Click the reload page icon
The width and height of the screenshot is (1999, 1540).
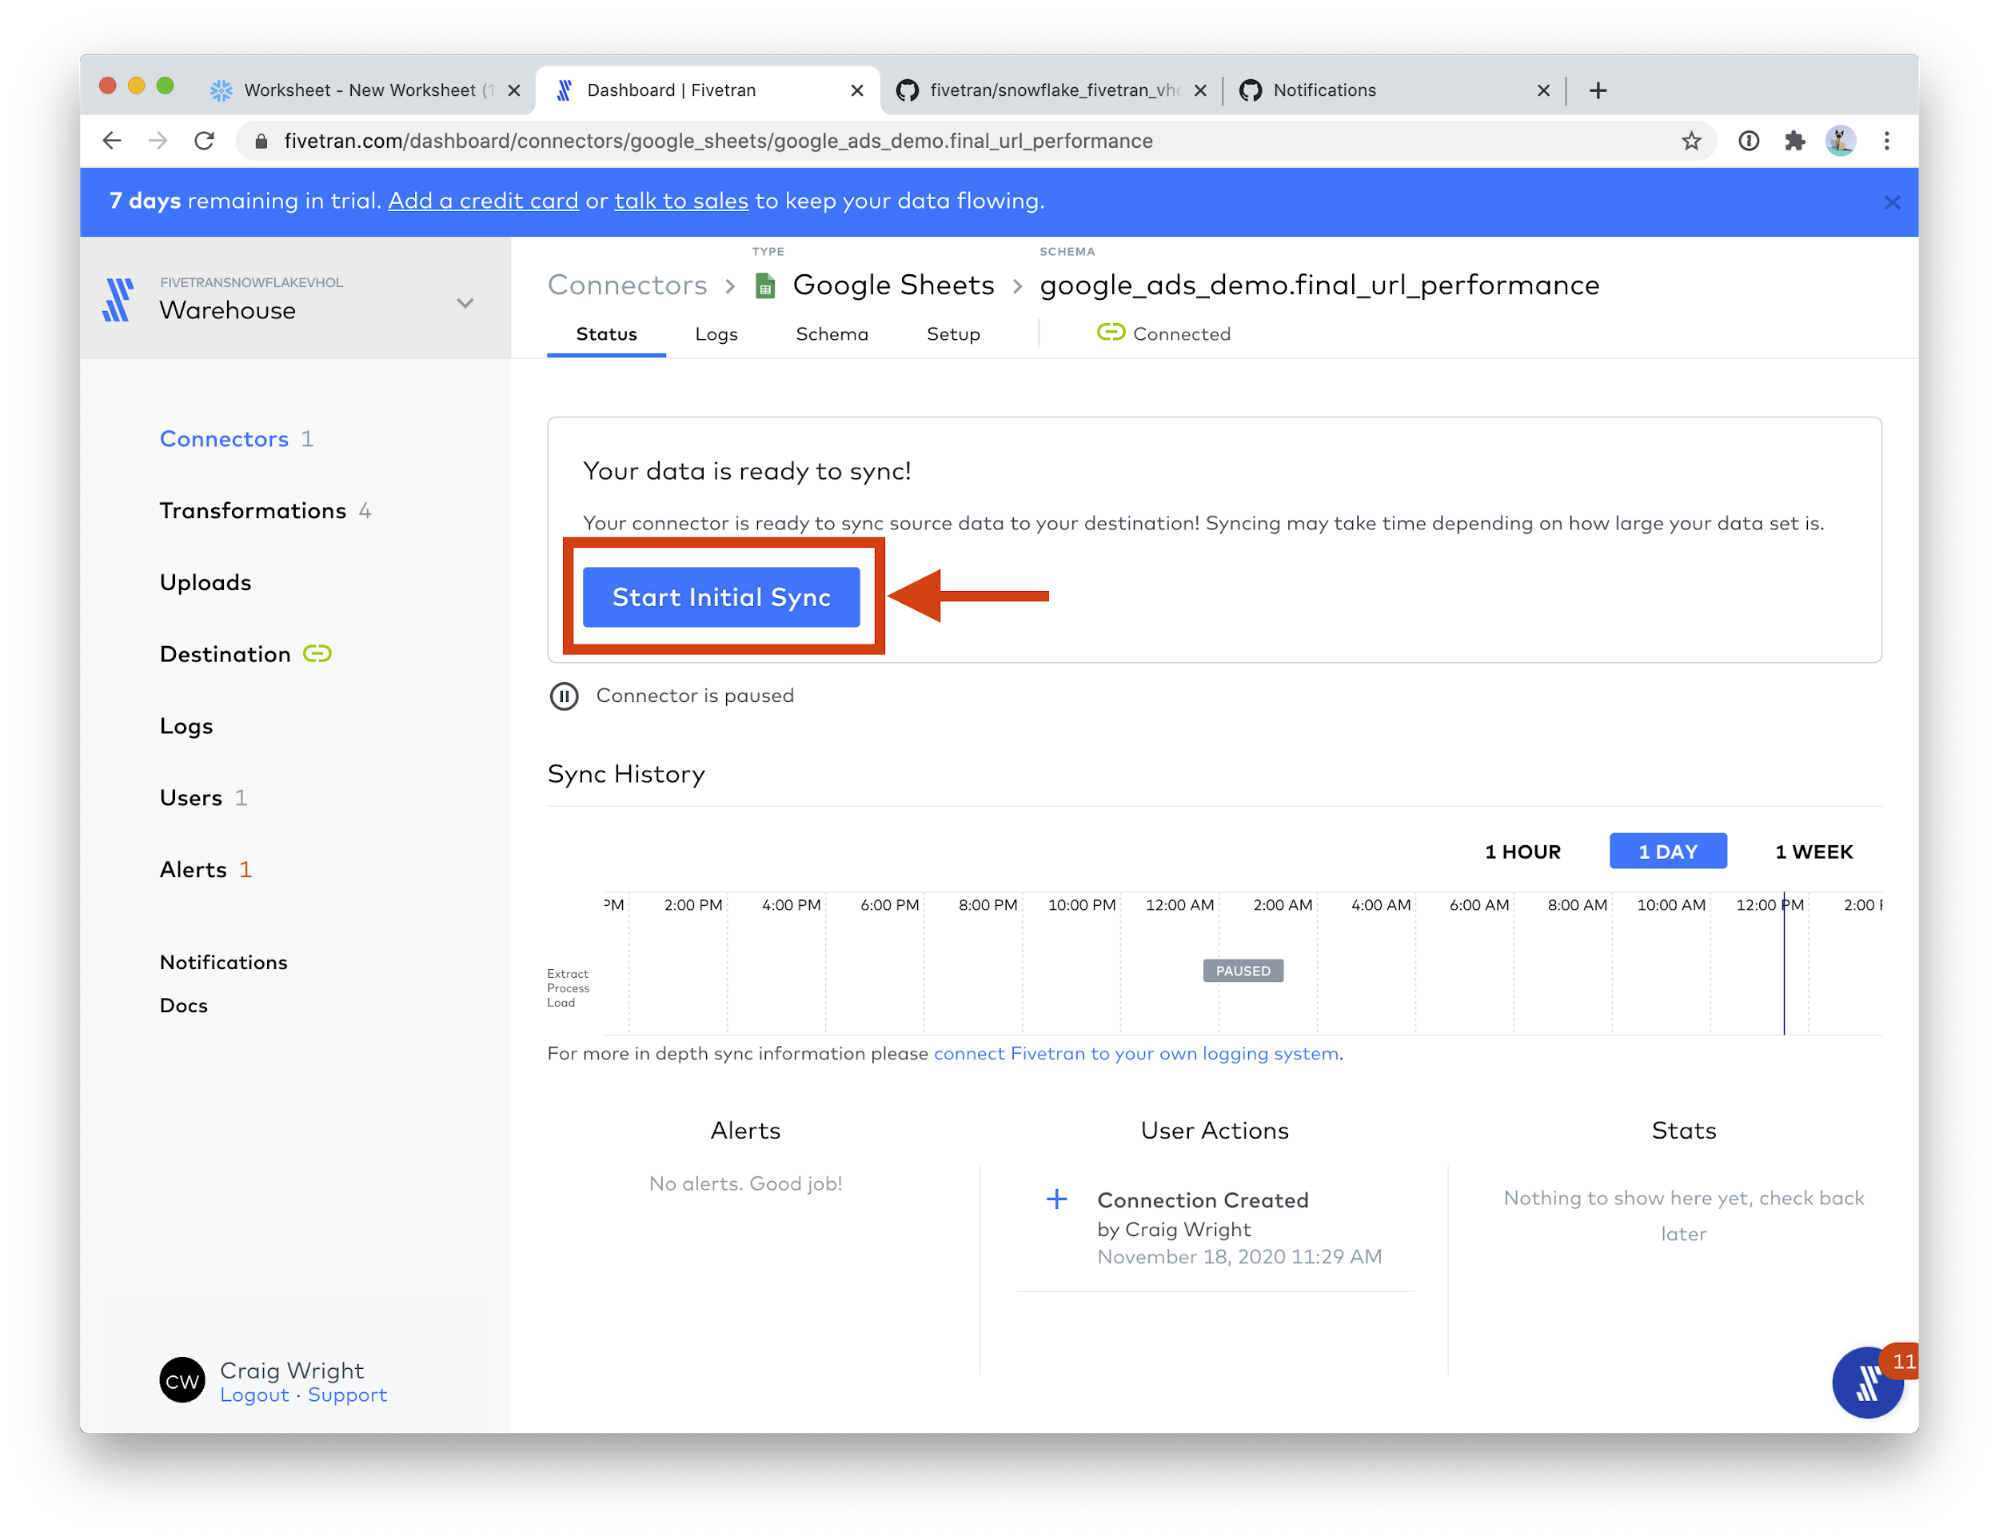coord(205,141)
